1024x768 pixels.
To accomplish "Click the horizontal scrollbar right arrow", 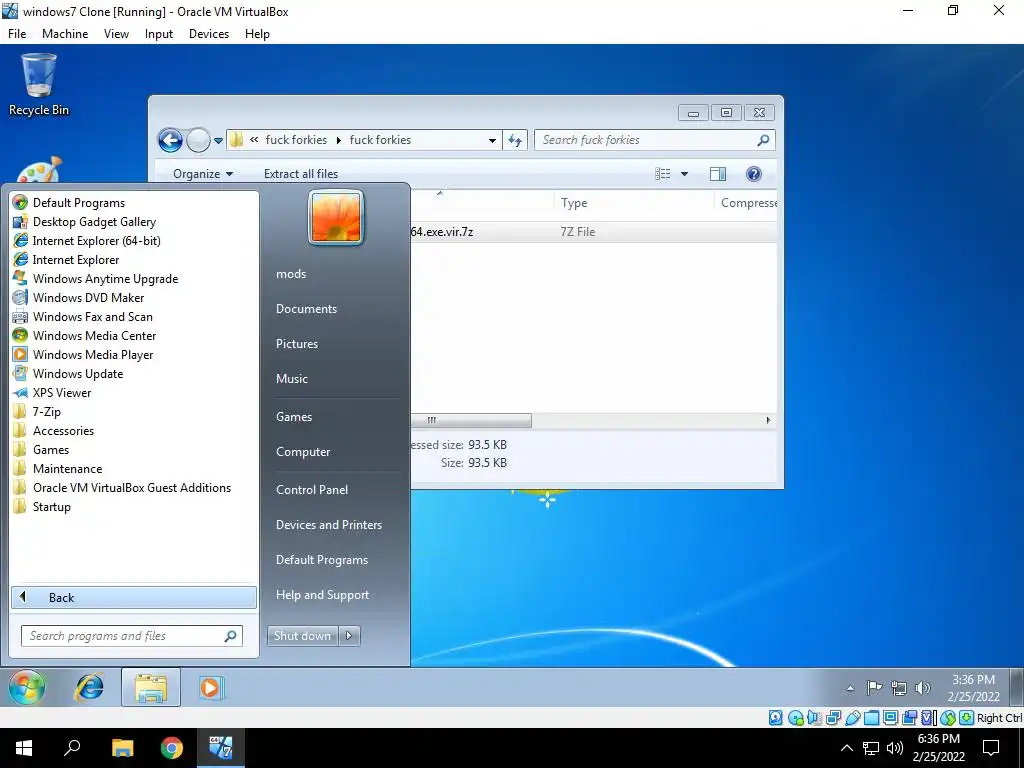I will 768,421.
